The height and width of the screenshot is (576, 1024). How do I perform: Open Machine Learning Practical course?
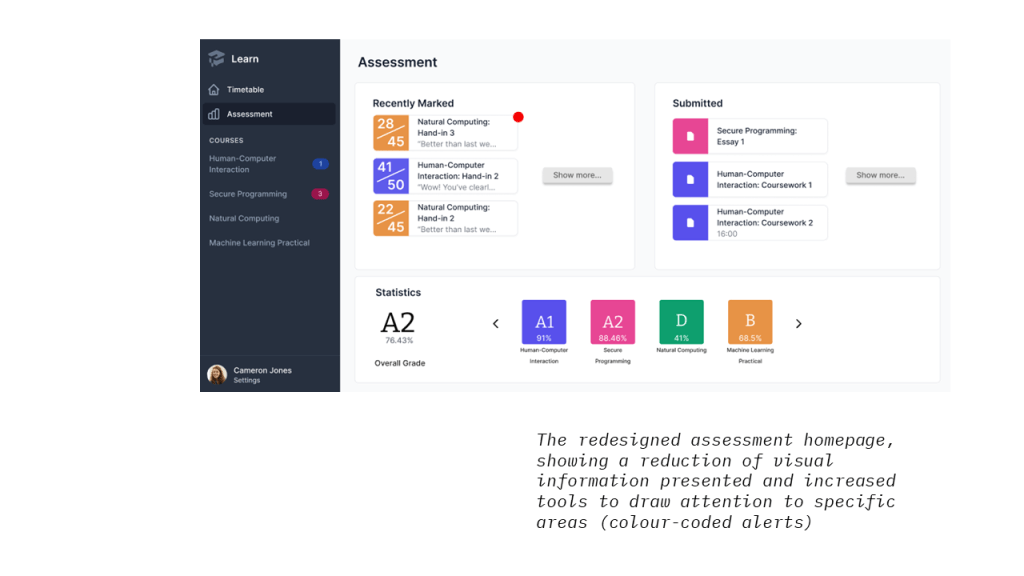point(259,243)
